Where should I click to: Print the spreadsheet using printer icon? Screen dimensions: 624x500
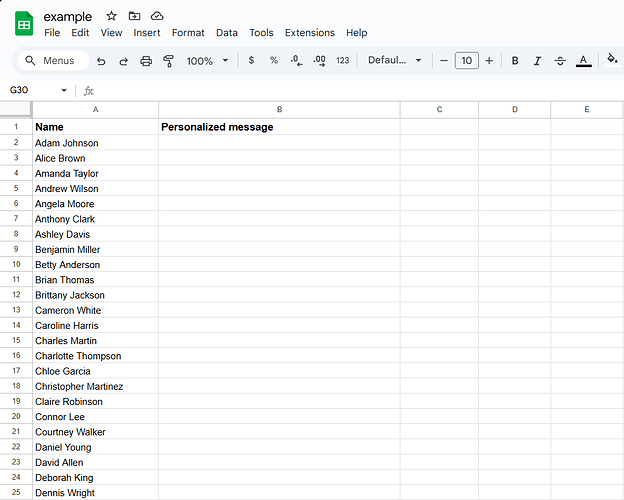(x=146, y=61)
